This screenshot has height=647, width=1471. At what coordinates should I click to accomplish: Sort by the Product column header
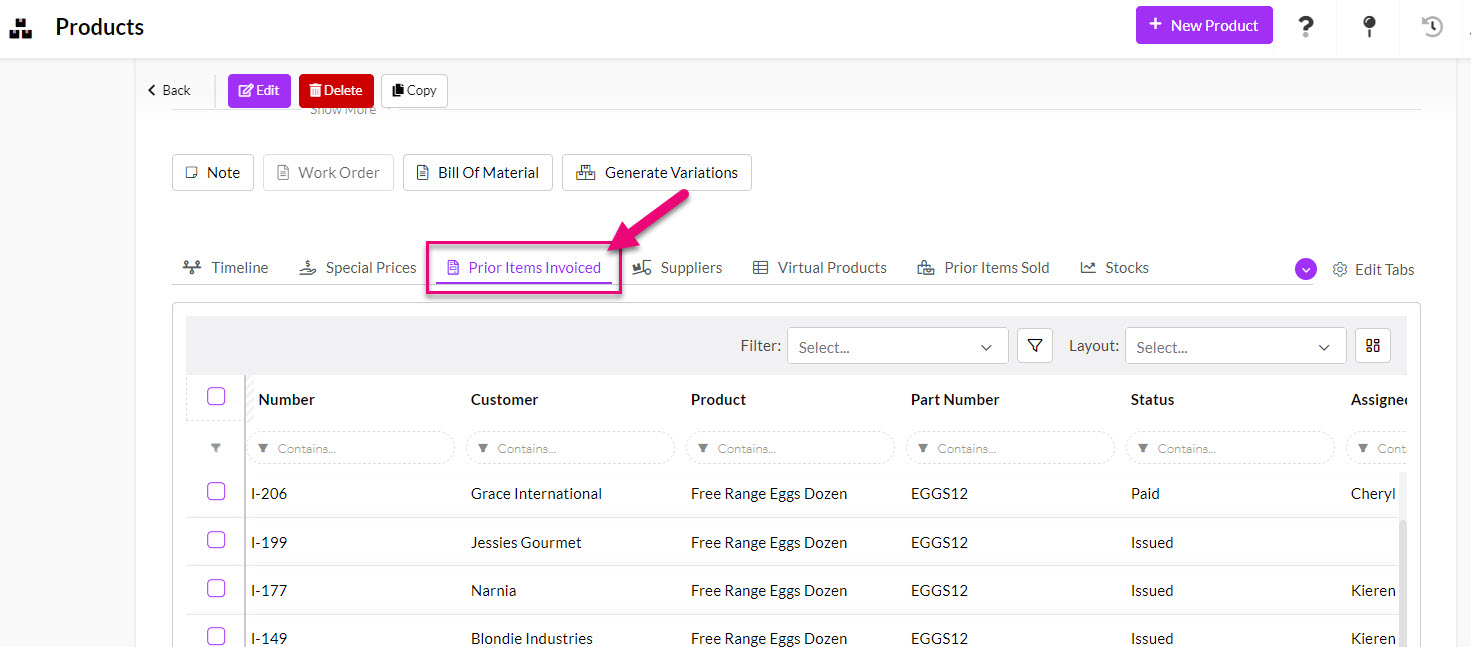coord(719,399)
